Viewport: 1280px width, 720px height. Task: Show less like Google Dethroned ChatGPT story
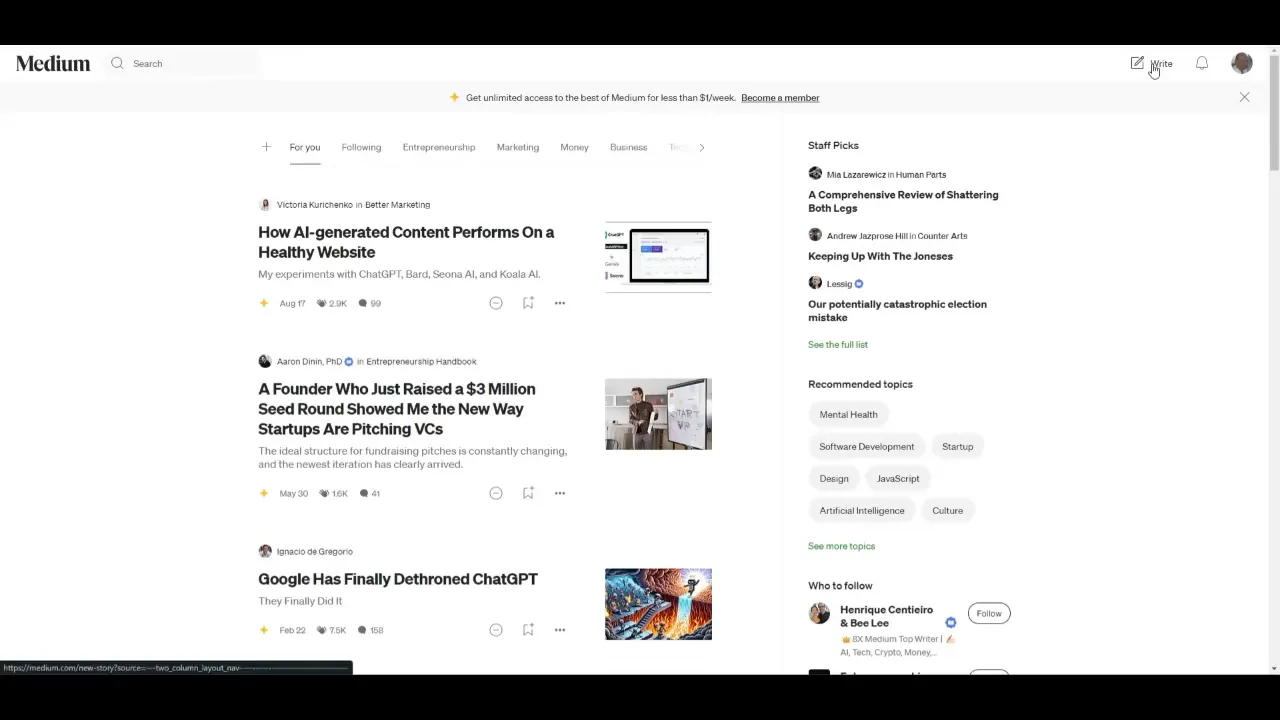[x=496, y=630]
